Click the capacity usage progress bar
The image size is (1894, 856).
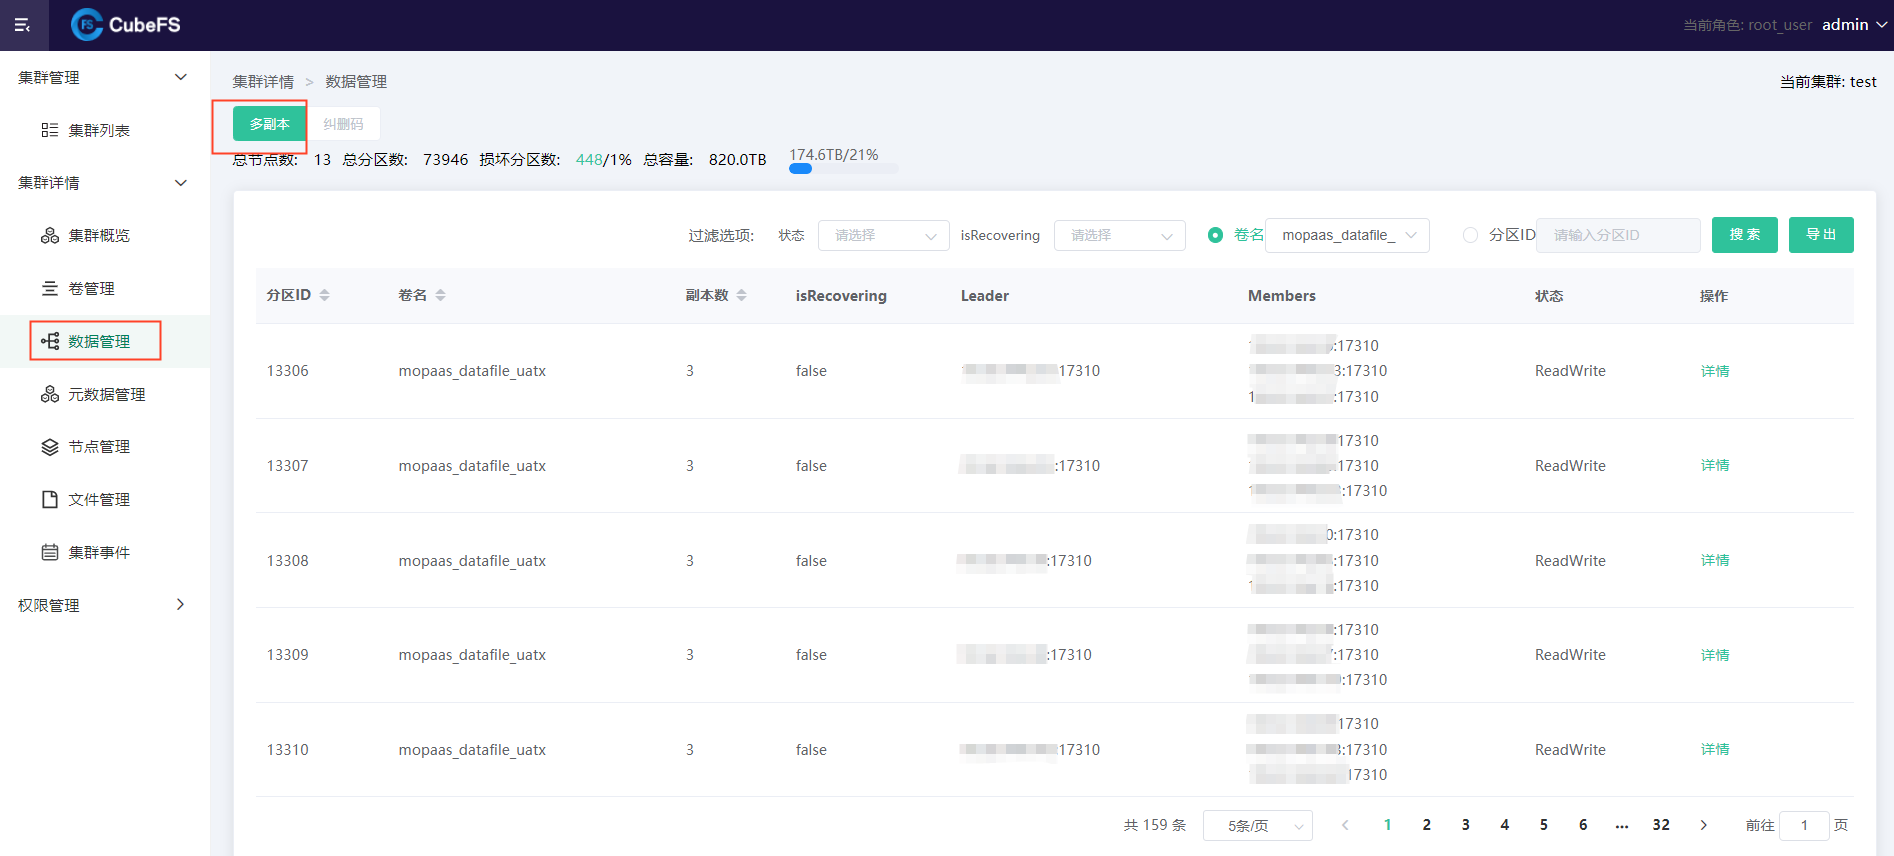click(x=843, y=169)
